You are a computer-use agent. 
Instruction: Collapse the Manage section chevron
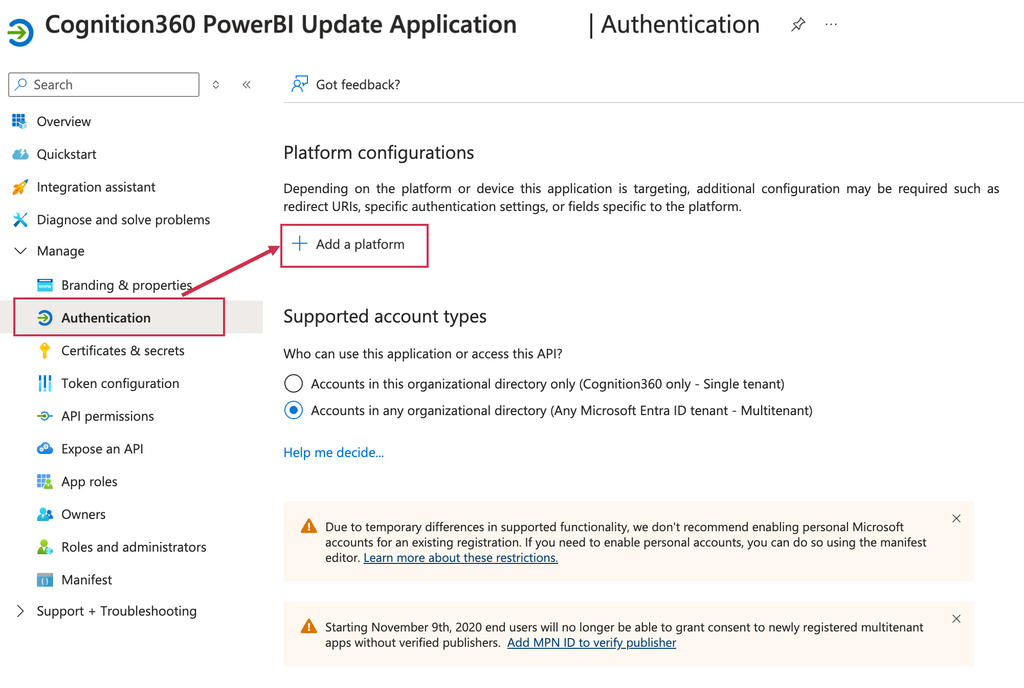20,251
